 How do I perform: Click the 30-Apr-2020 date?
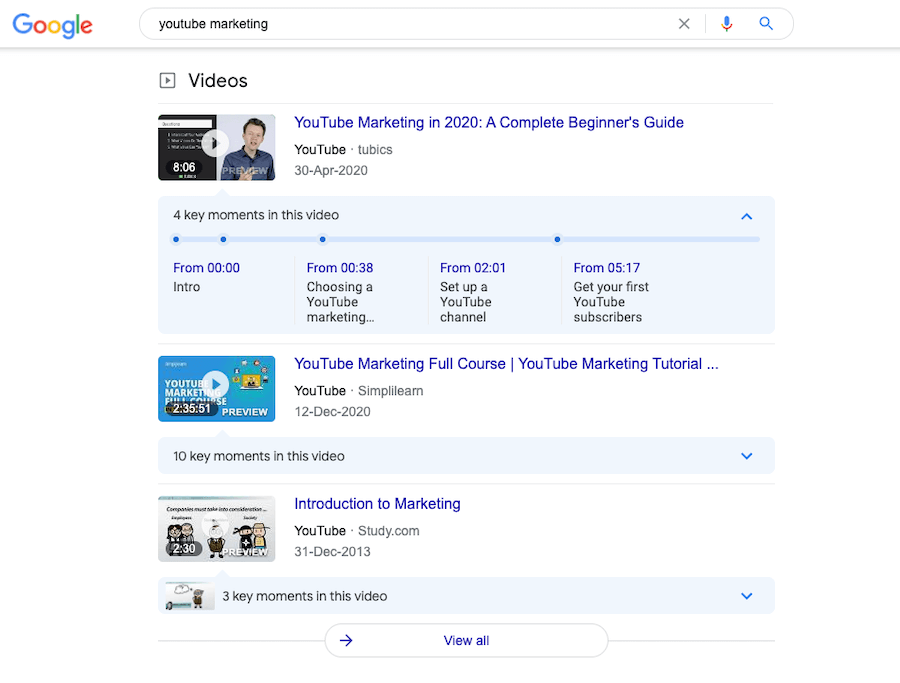331,170
